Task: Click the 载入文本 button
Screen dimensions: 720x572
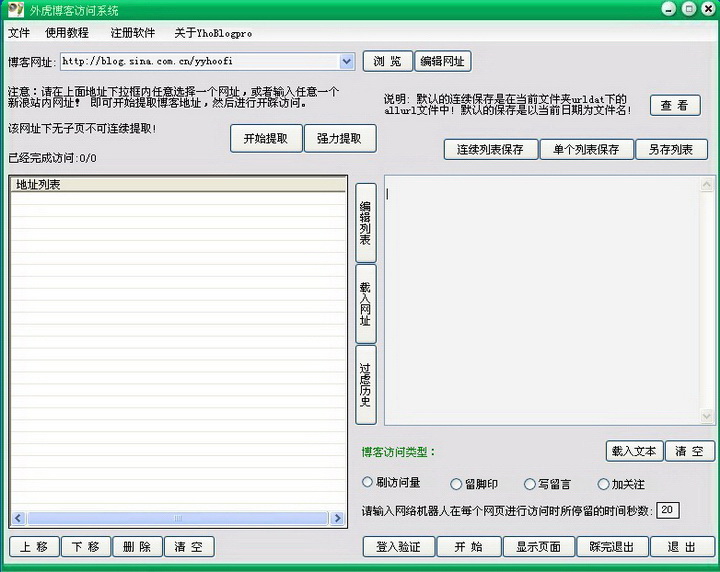Action: [x=634, y=451]
